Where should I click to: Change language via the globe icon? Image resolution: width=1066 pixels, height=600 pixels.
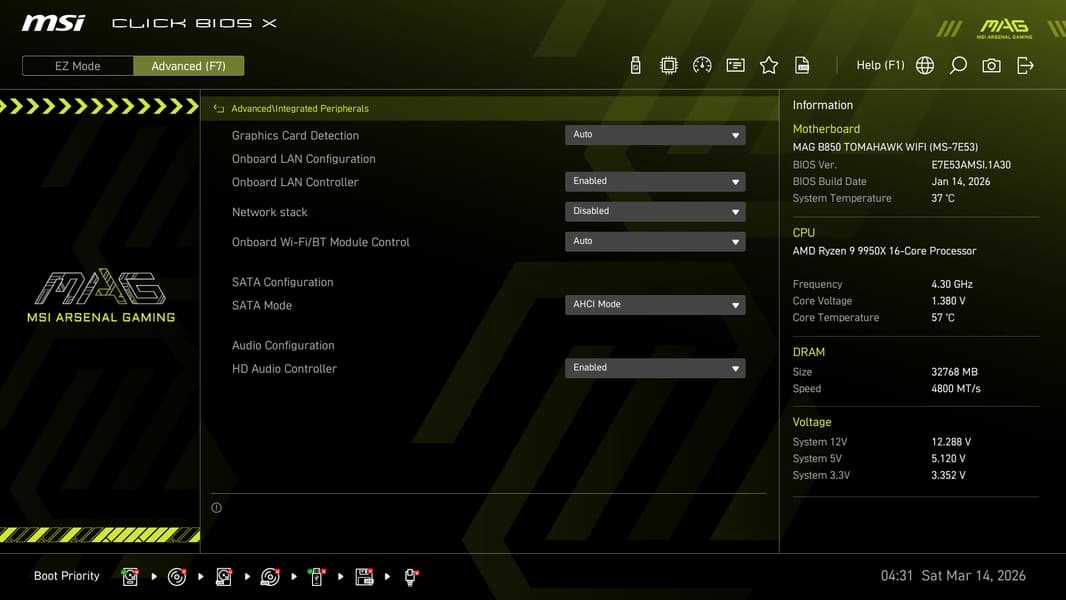point(925,65)
